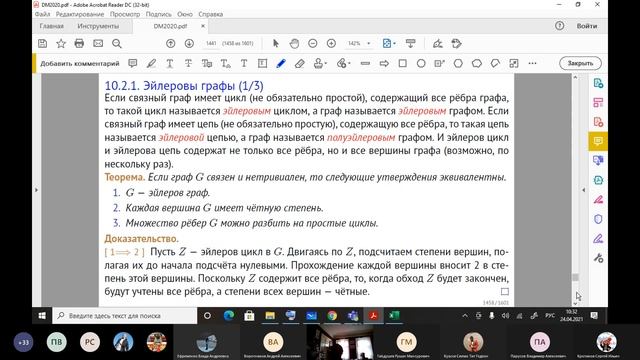Viewport: 640px width, 360px height.
Task: Send file by email envelope icon
Action: tap(98, 43)
